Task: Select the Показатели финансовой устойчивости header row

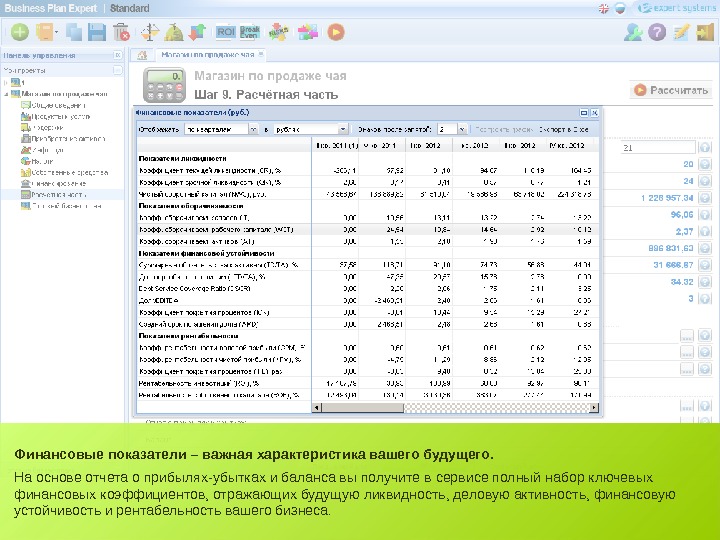Action: click(368, 253)
